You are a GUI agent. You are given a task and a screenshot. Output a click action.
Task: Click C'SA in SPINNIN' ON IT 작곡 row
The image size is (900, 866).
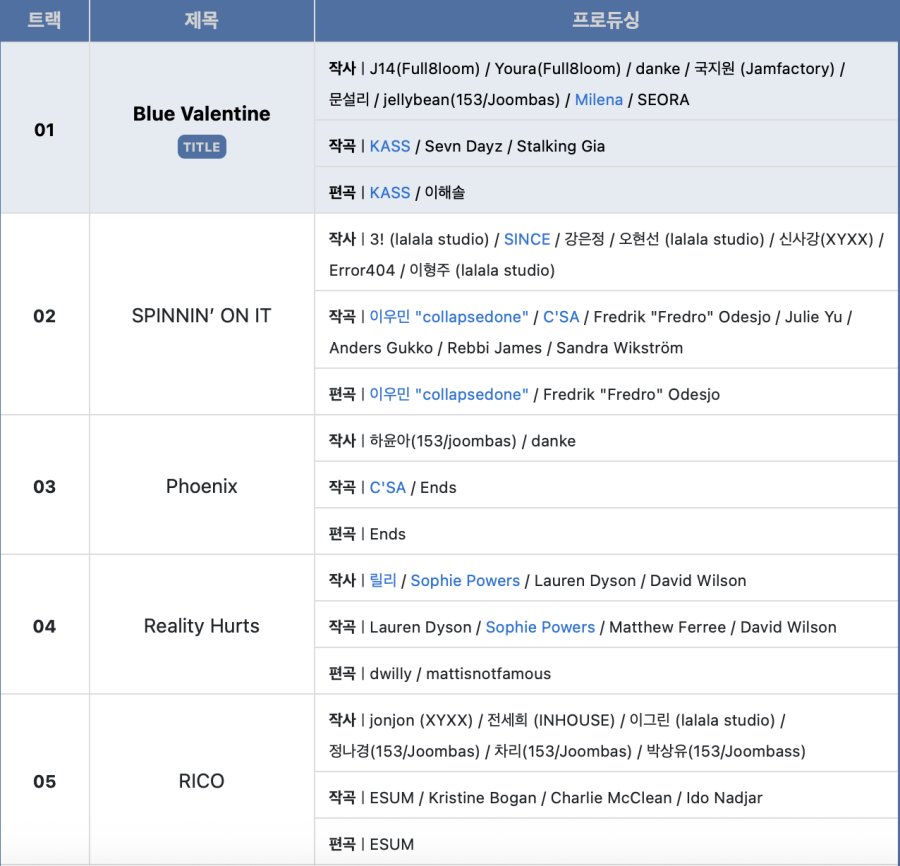pos(561,316)
